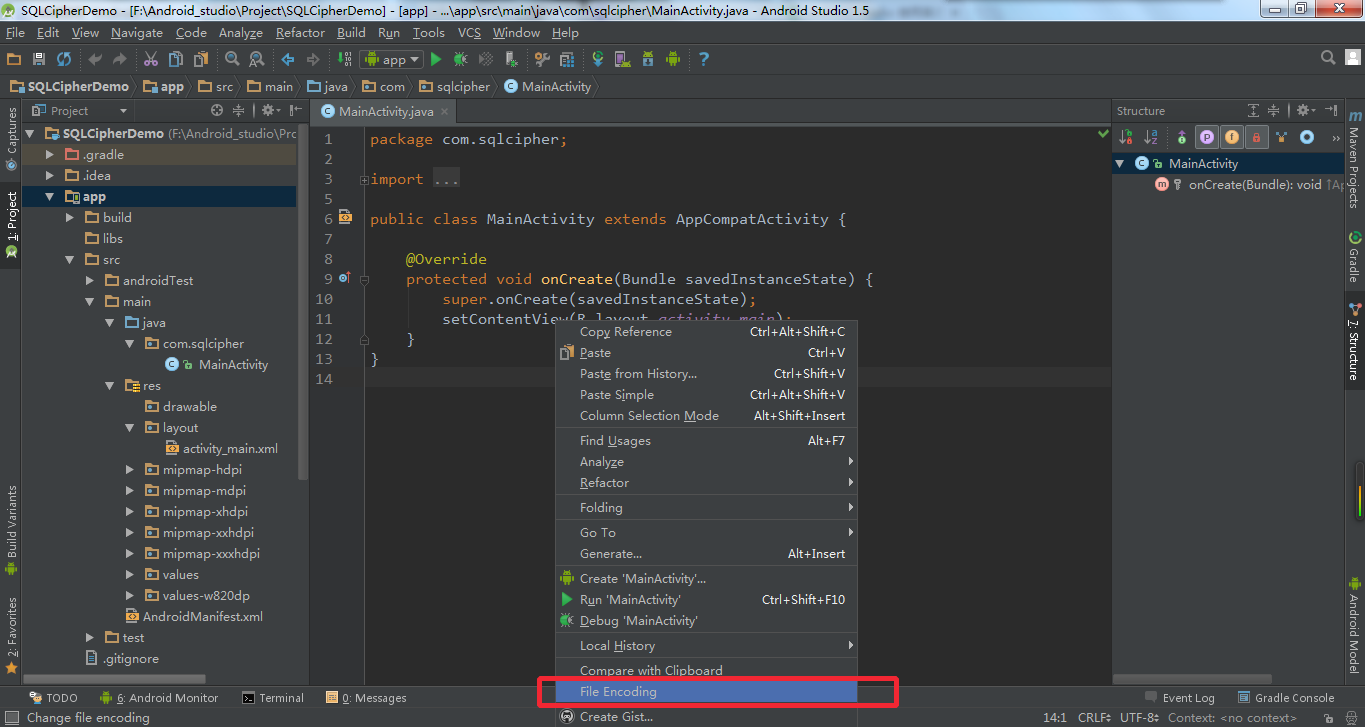Open the AVD Manager icon
Viewport: 1365px width, 727px height.
623,60
